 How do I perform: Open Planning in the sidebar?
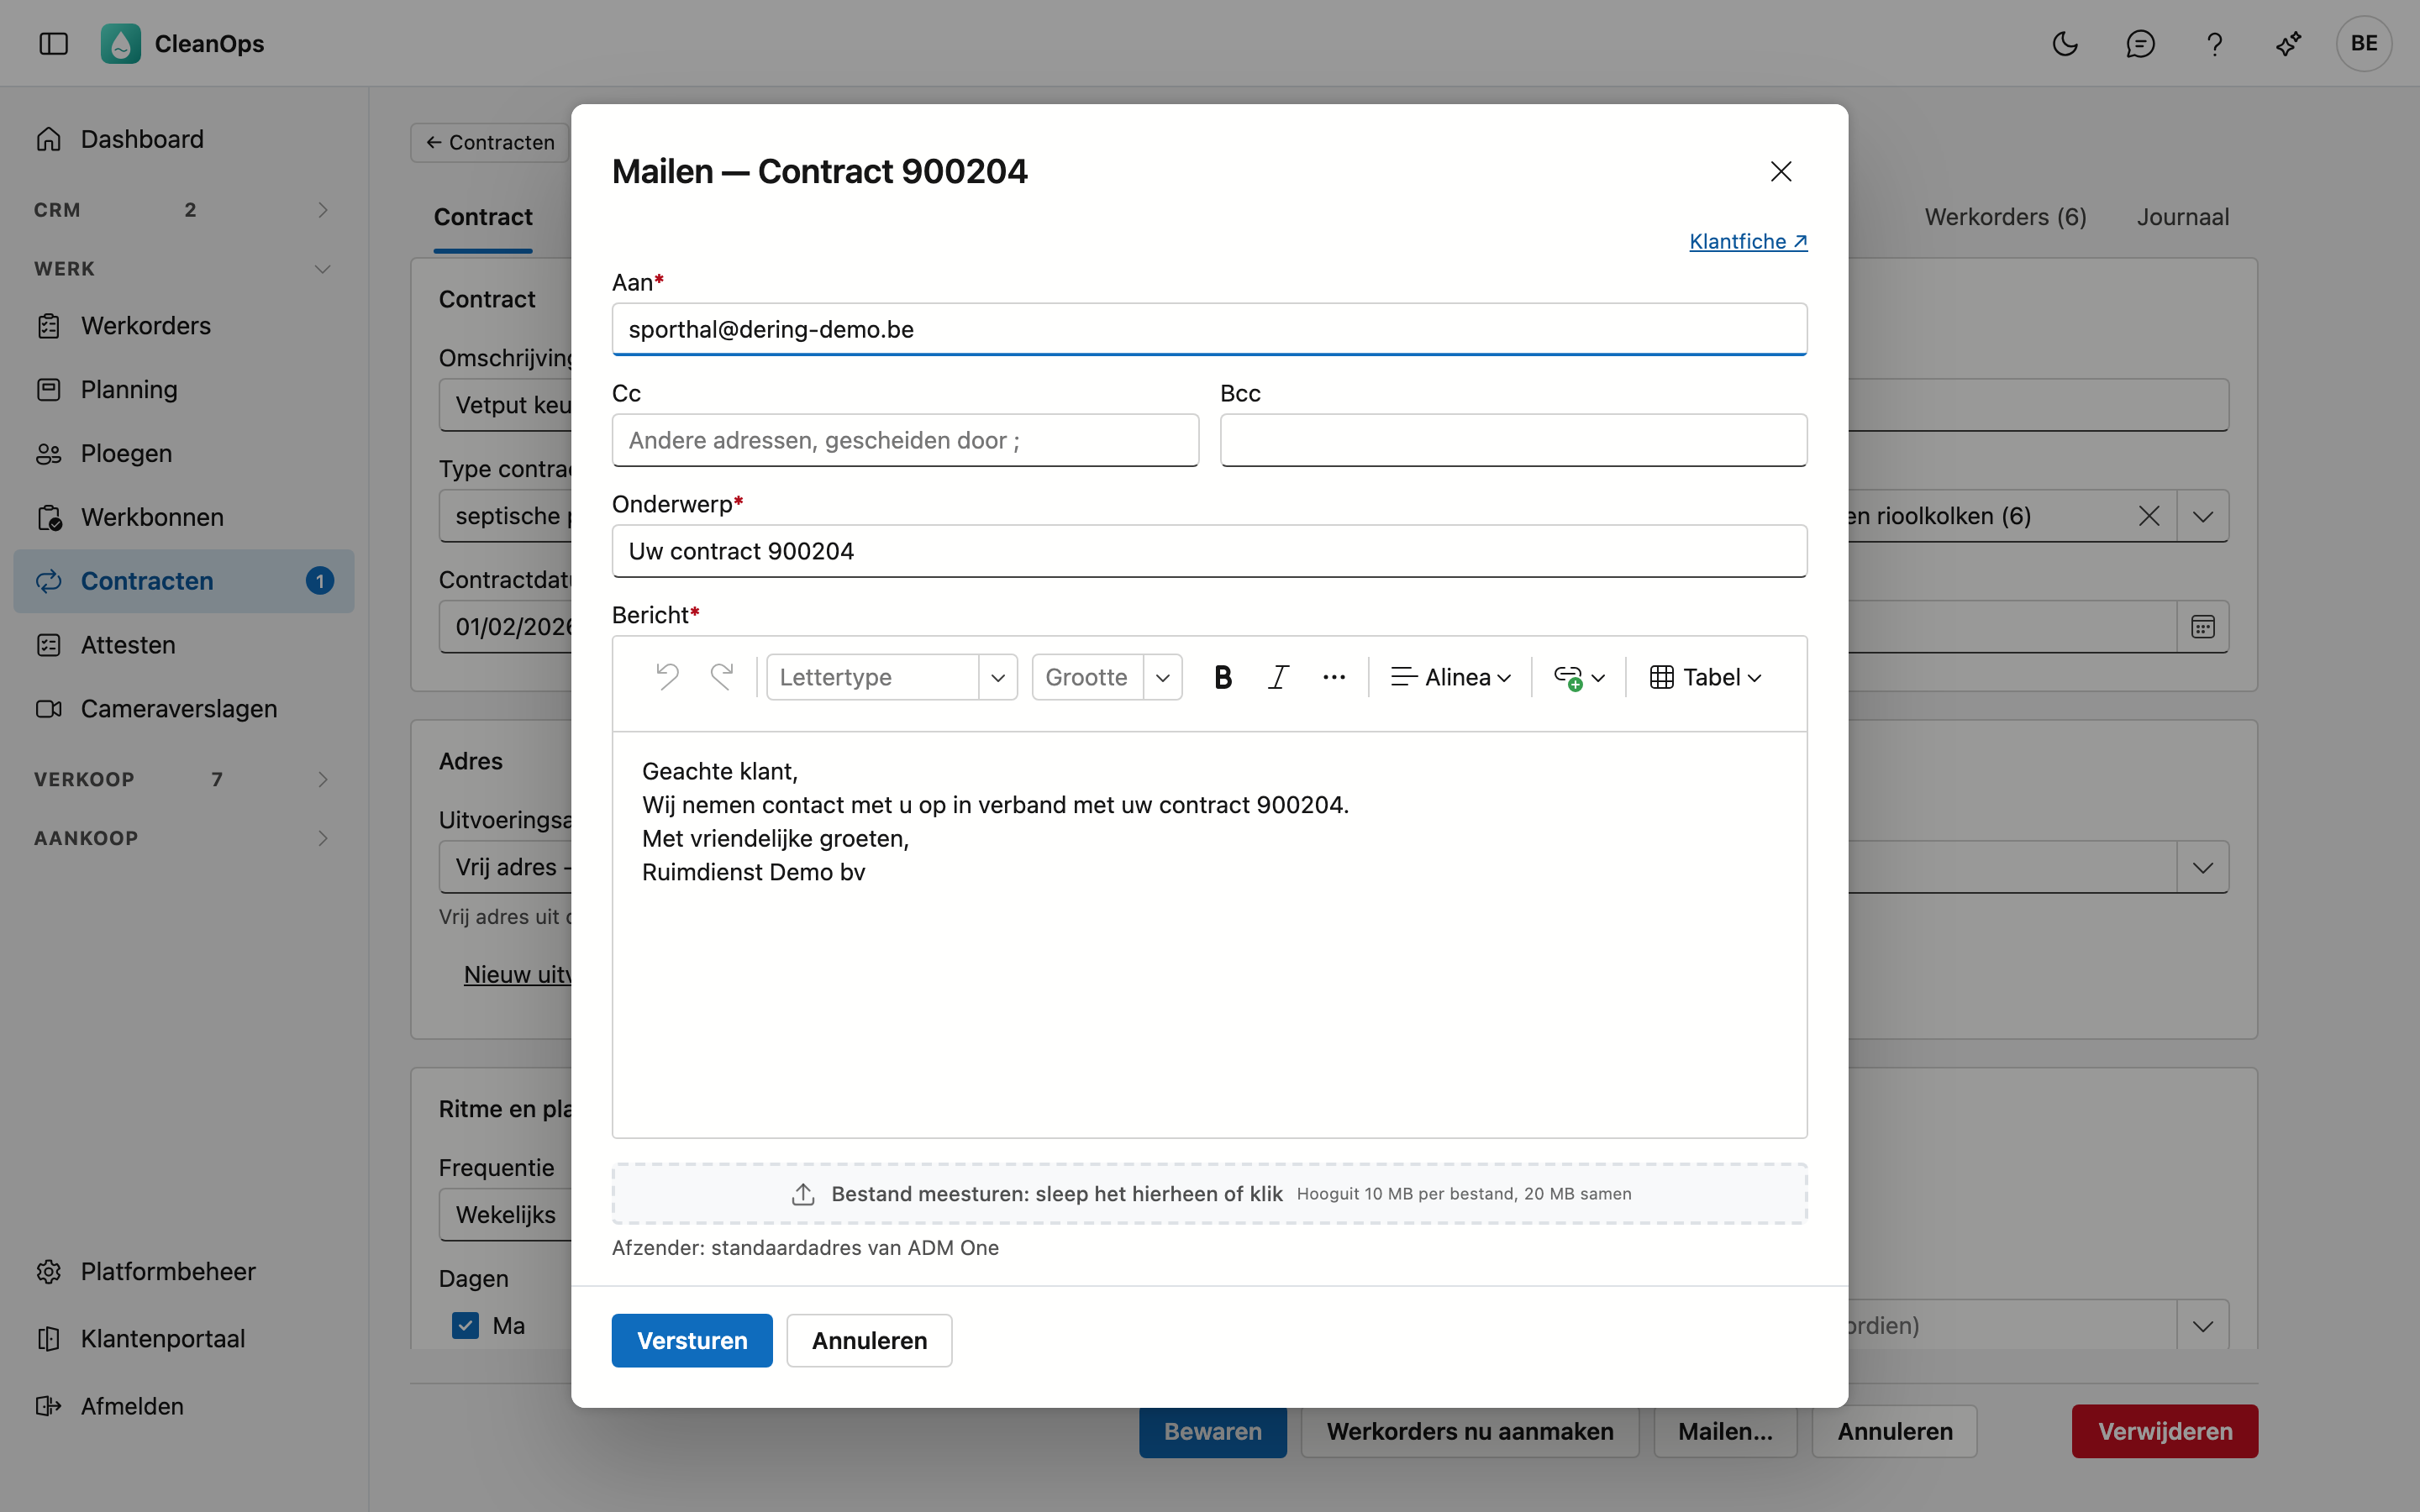coord(183,389)
